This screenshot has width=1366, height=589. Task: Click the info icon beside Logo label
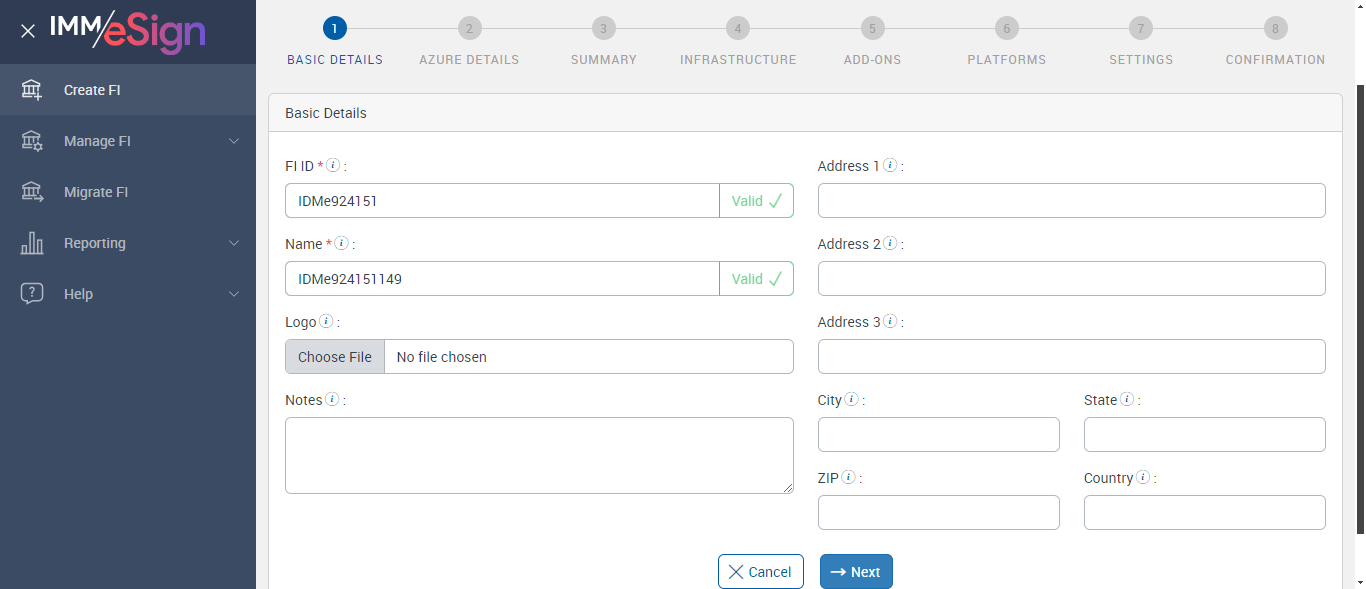click(x=326, y=322)
